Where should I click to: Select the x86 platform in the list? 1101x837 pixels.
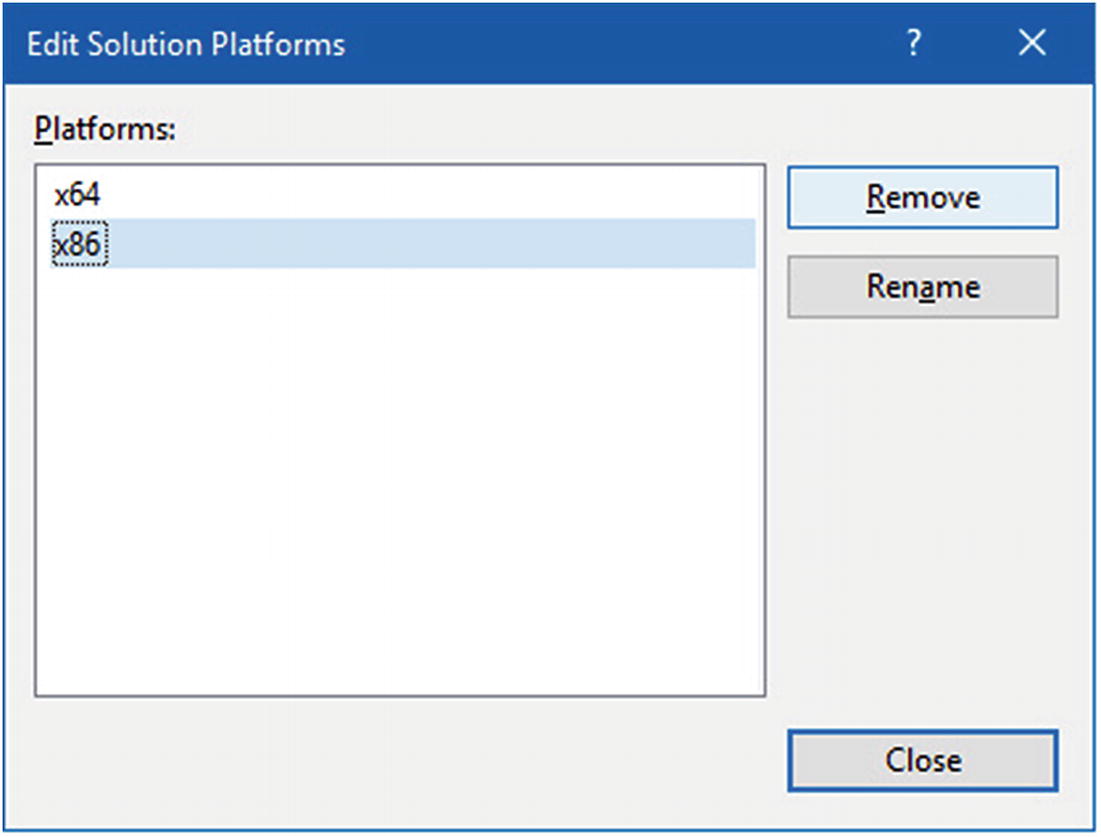tap(79, 245)
